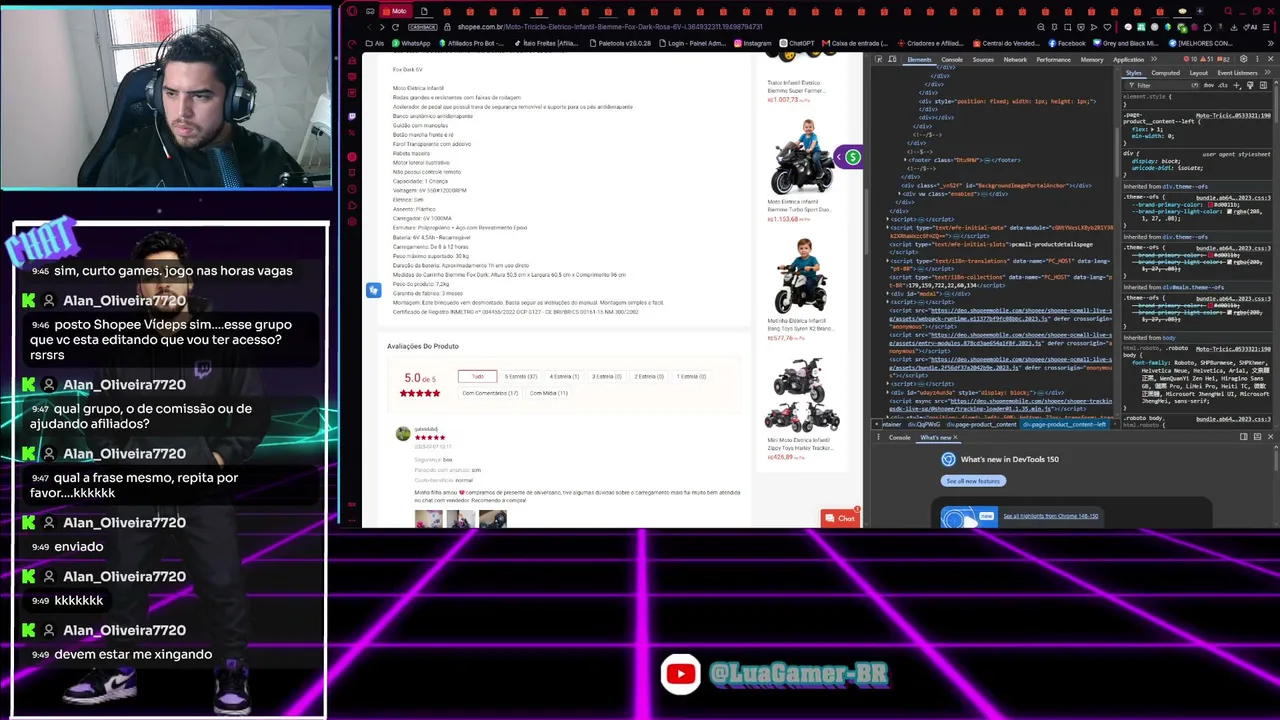Open the Caixa de entrada Gmail bookmark
The image size is (1280, 720).
coord(855,44)
